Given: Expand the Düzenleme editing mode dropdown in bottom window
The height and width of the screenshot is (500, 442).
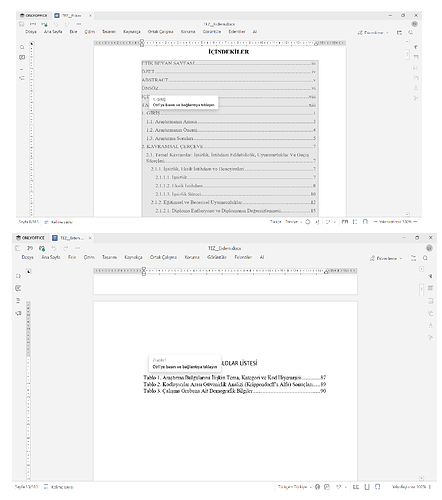Looking at the screenshot, I should point(386,258).
